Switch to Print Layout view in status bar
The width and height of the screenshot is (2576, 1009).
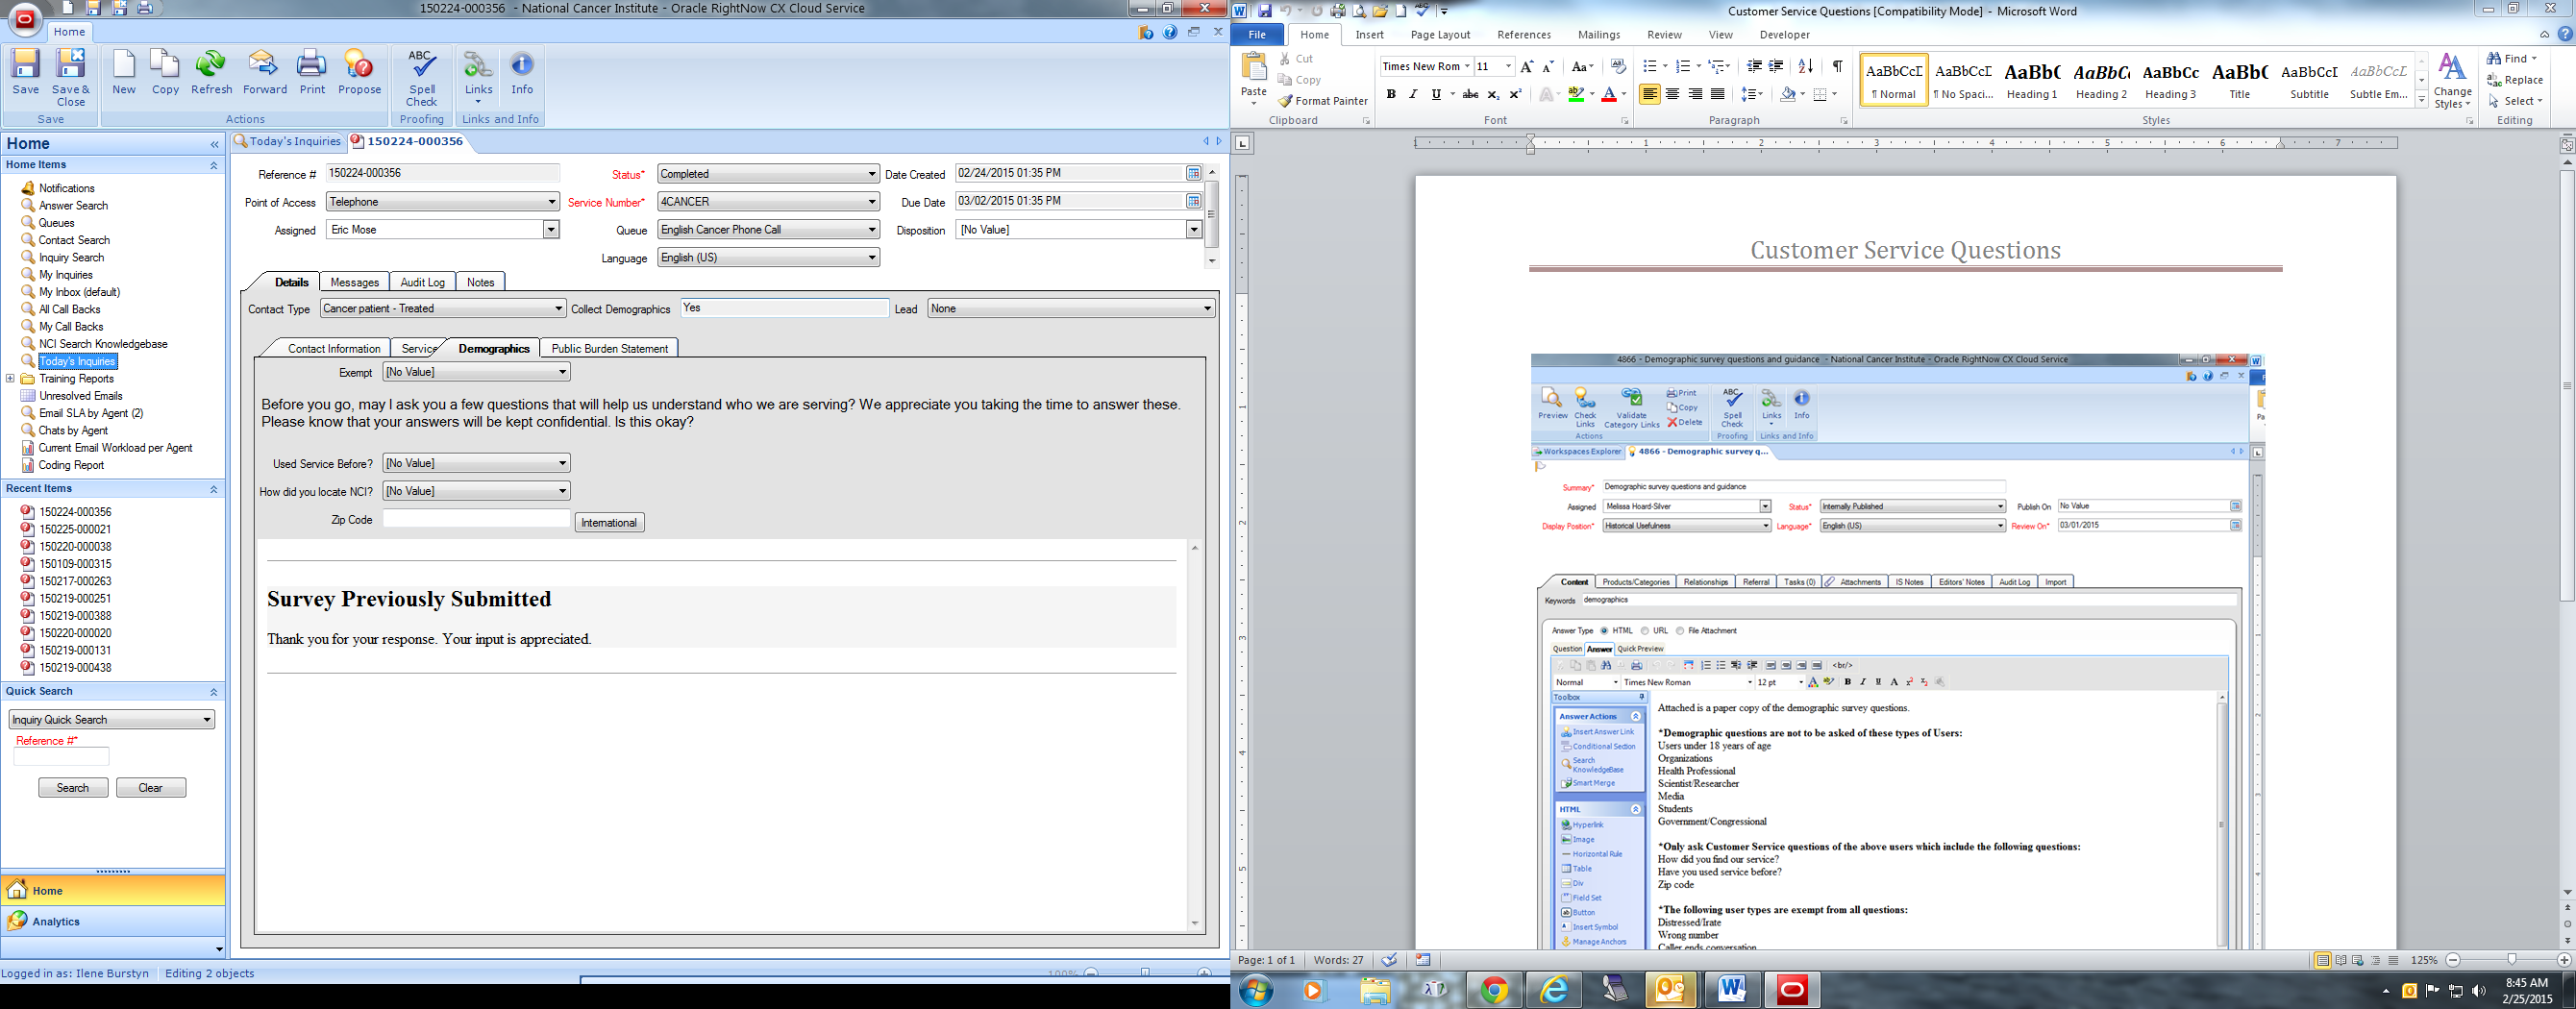[x=2322, y=960]
